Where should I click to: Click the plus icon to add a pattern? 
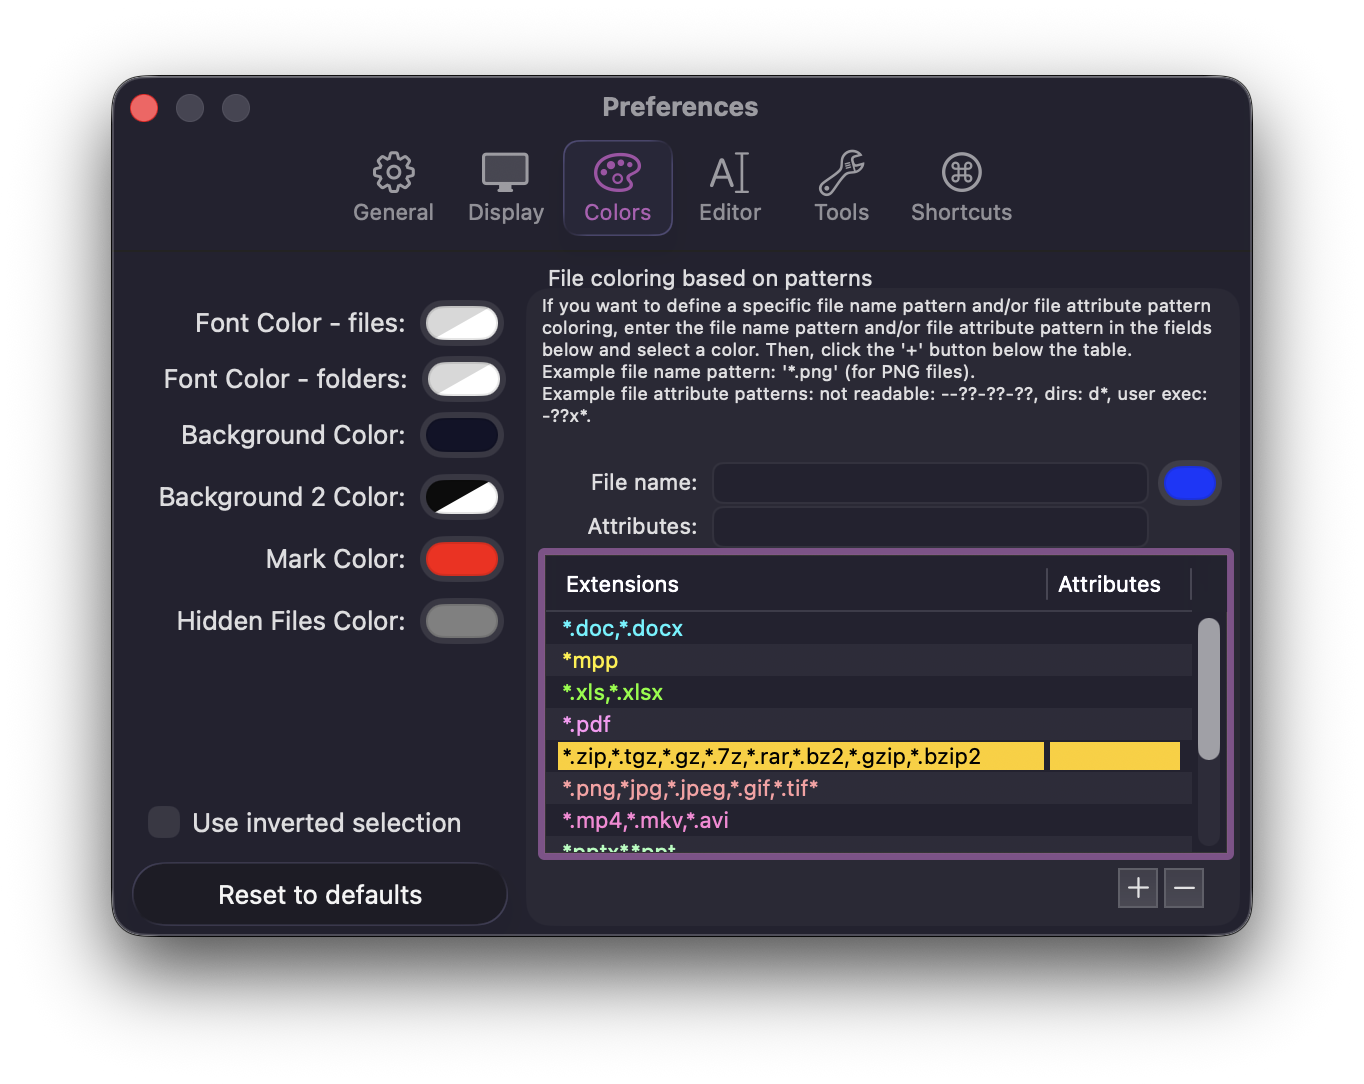(x=1137, y=887)
